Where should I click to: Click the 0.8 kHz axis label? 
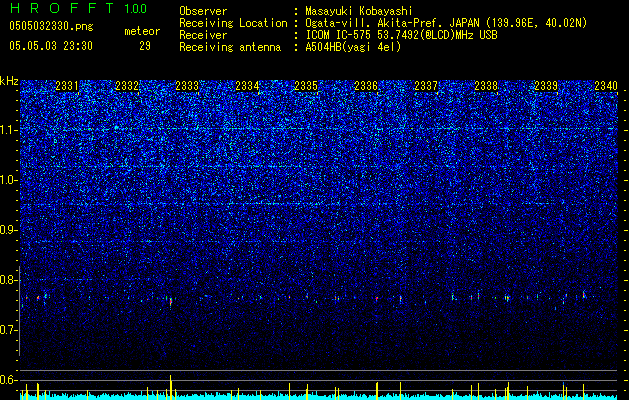(x=8, y=280)
